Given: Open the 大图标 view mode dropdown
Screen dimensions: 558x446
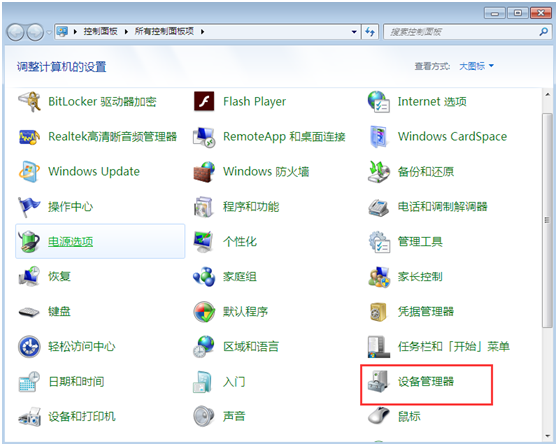Looking at the screenshot, I should pos(476,66).
